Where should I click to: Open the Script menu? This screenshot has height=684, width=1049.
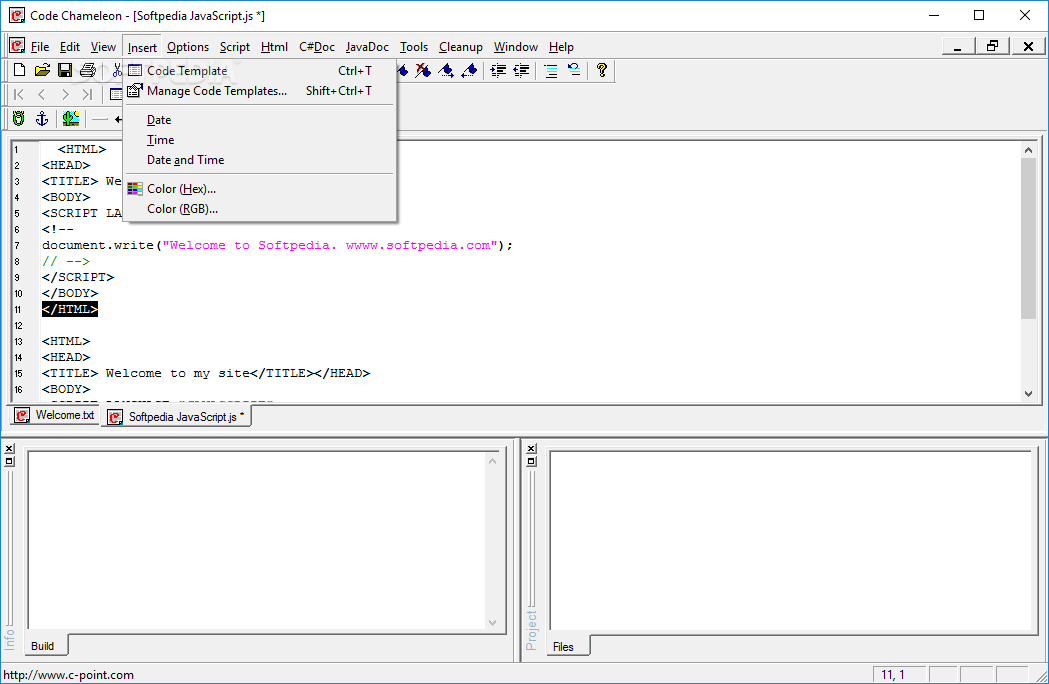[x=235, y=47]
